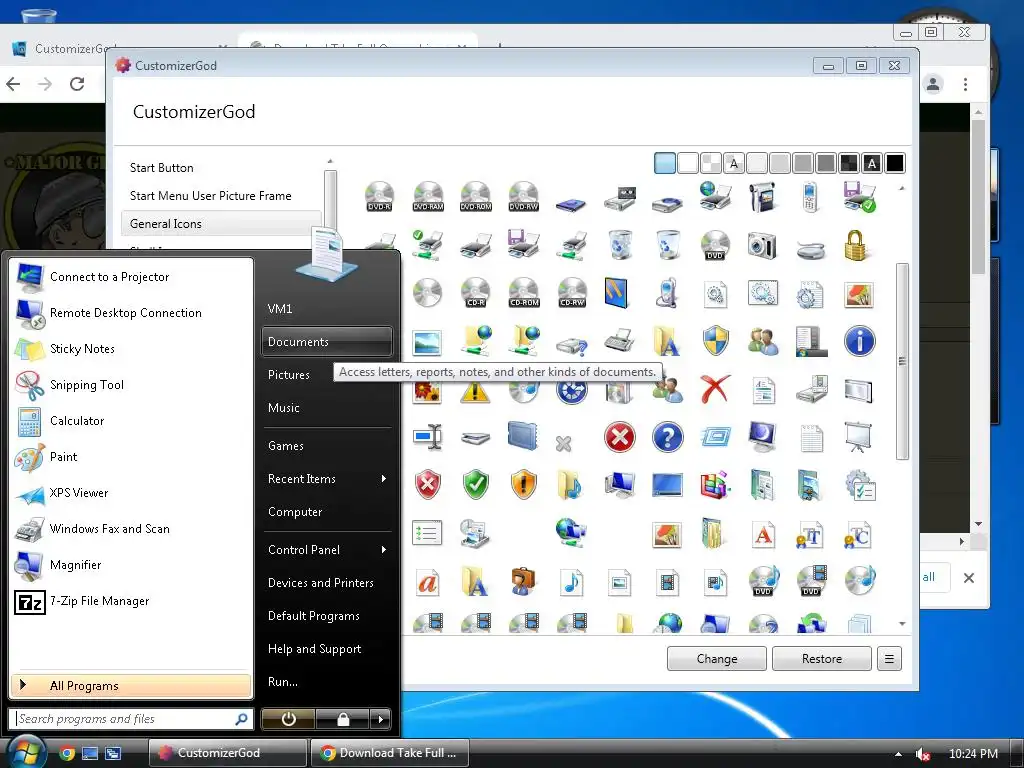Select the CD-ROM disc icon
Viewport: 1024px width, 768px height.
tap(524, 293)
